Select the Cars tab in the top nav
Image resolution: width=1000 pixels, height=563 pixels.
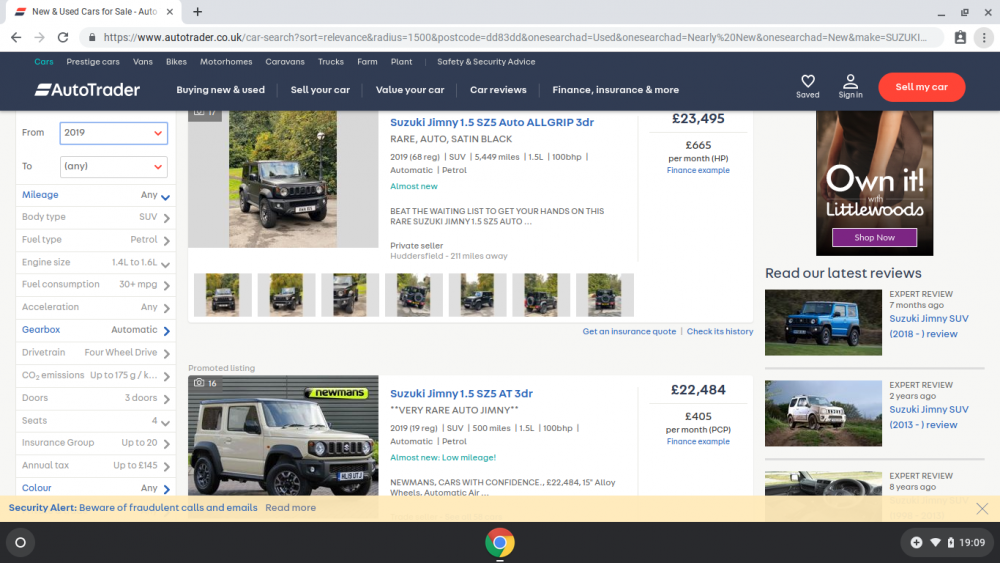point(44,62)
